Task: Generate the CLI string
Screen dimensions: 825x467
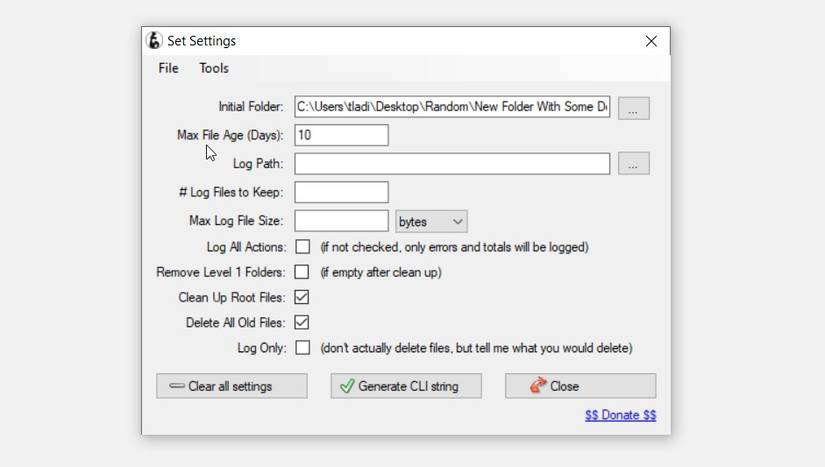Action: click(406, 386)
